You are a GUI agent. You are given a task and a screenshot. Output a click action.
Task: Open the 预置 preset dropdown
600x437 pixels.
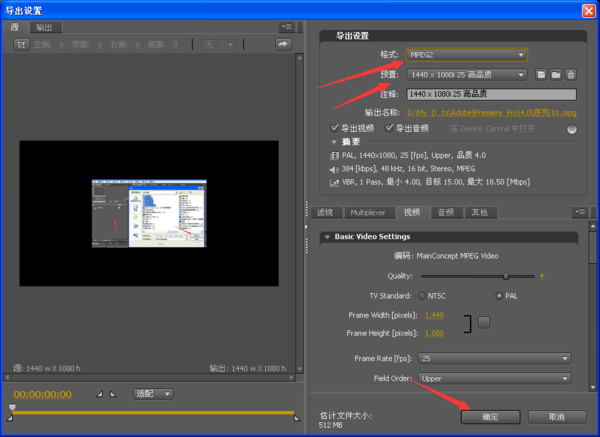click(x=467, y=74)
